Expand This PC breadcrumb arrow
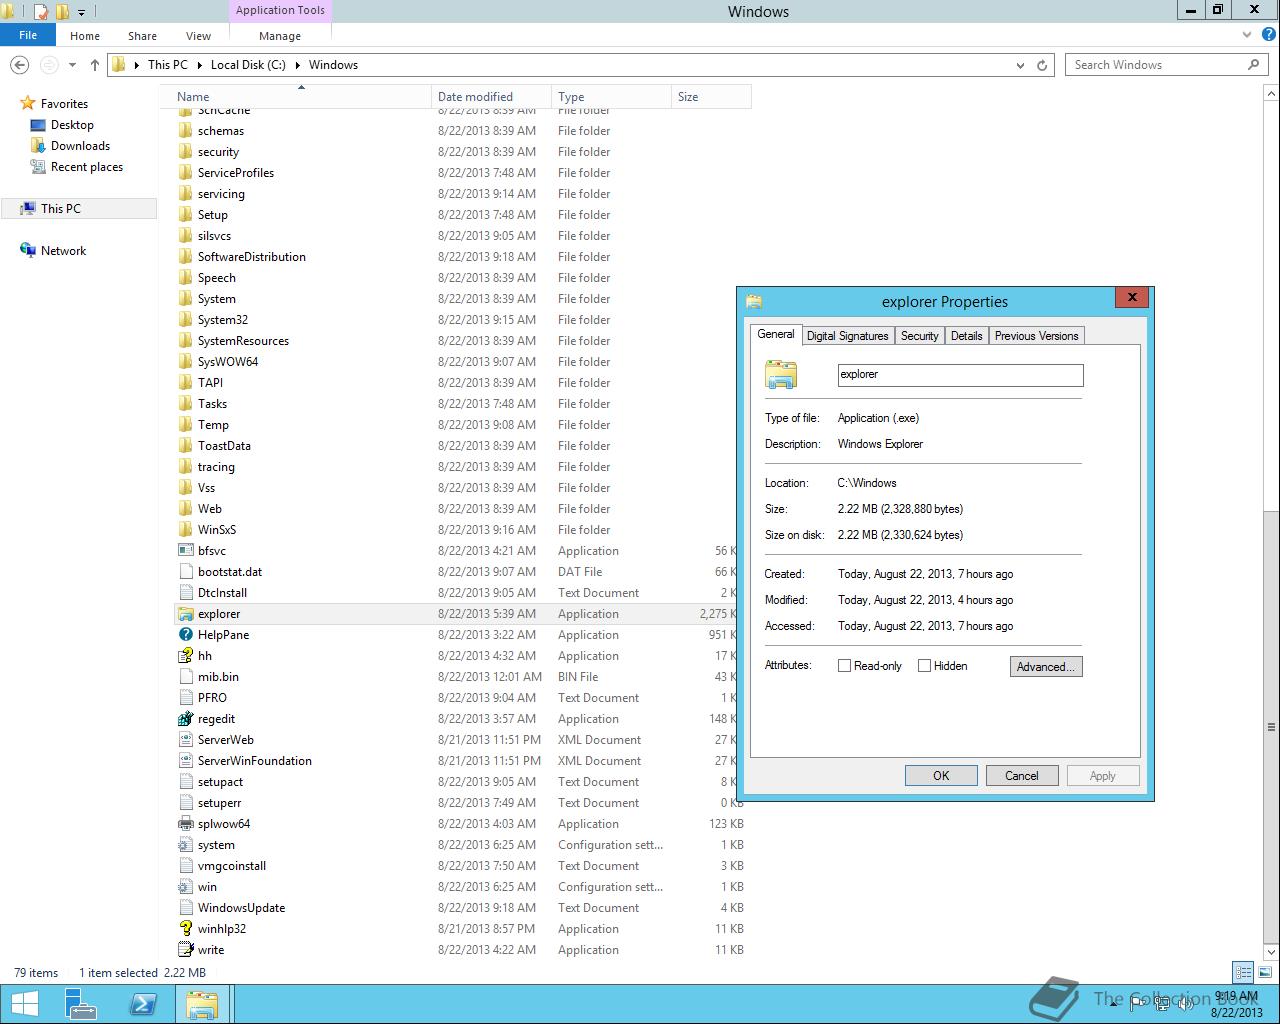The image size is (1280, 1024). click(198, 65)
